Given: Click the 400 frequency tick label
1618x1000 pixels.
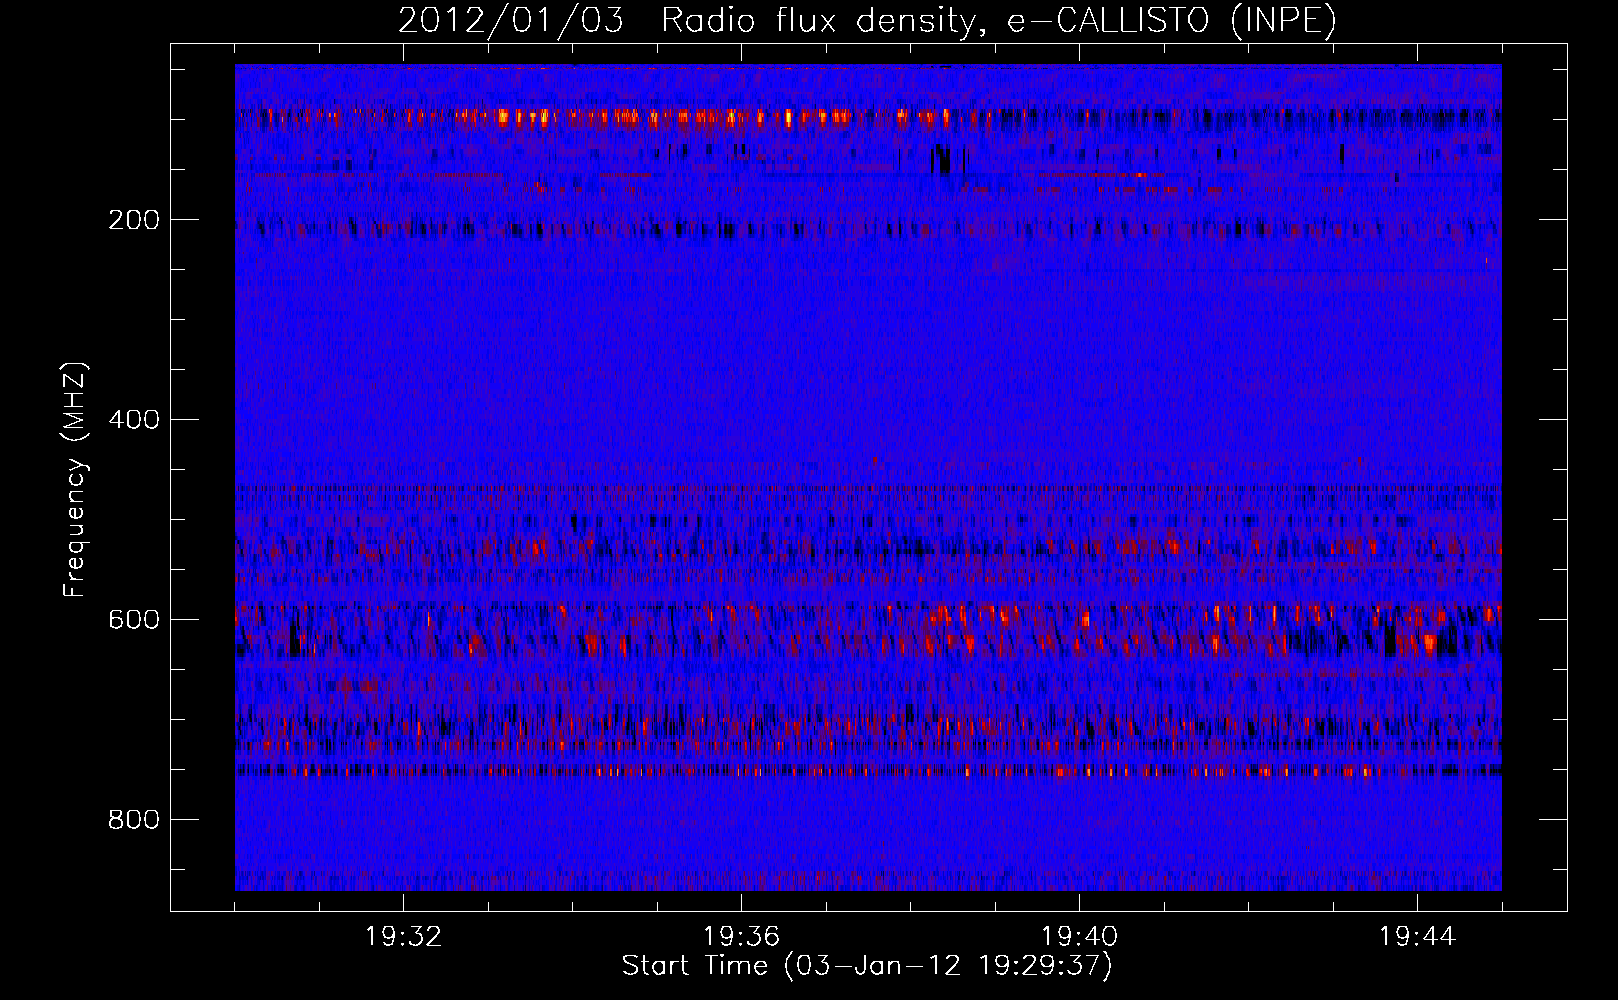Looking at the screenshot, I should click(134, 420).
